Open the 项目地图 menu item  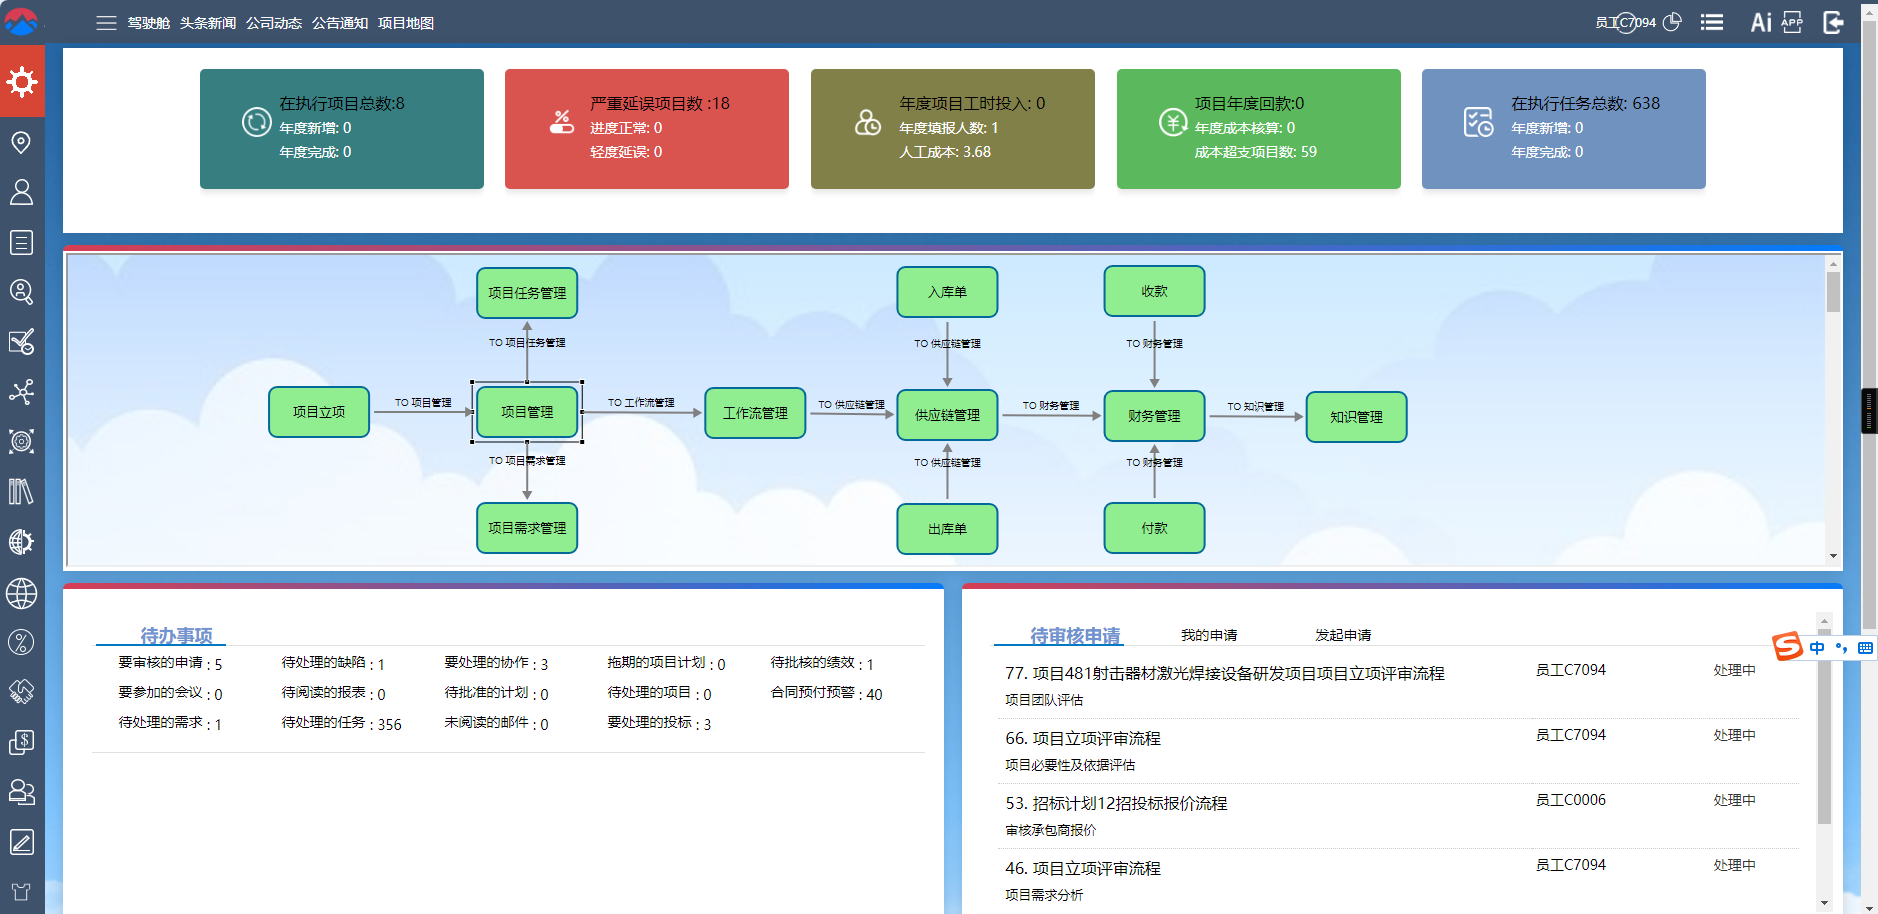coord(406,22)
